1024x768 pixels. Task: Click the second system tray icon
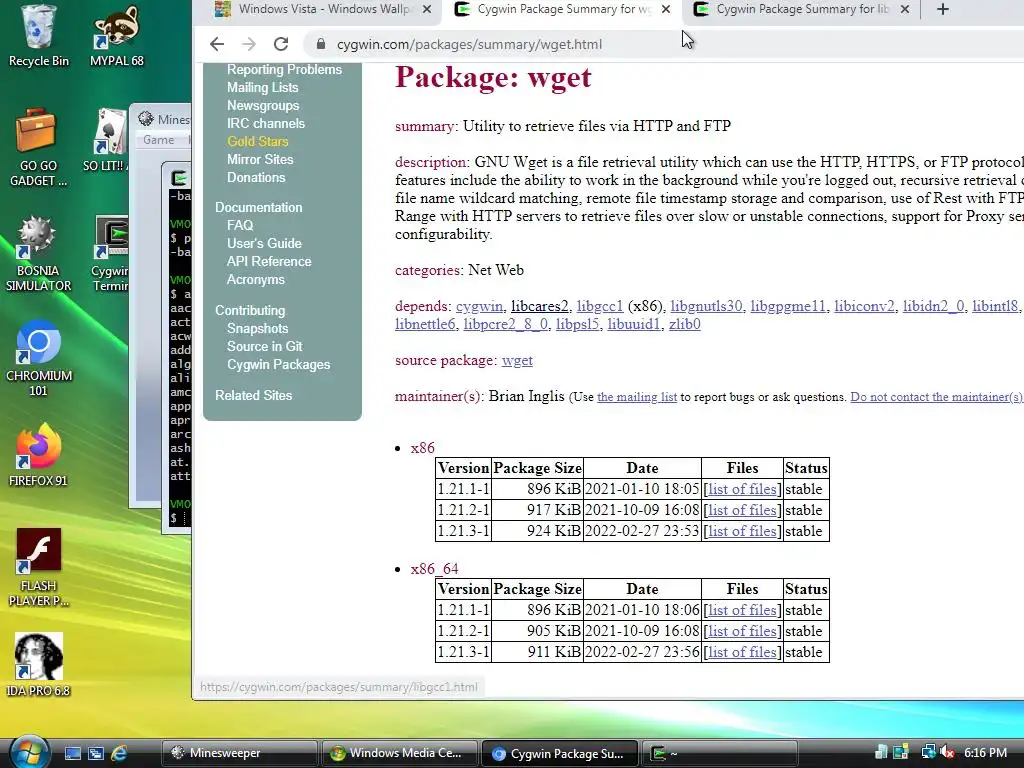(901, 752)
